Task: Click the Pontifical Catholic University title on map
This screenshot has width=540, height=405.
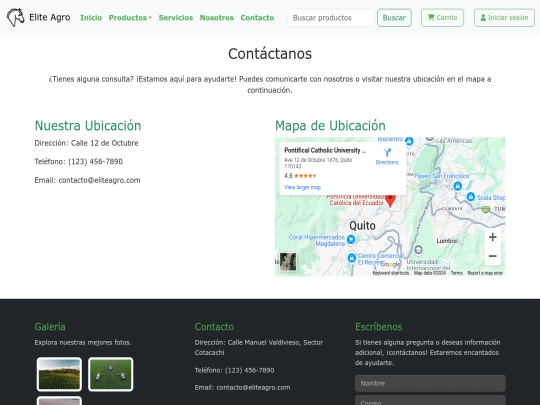Action: 325,150
